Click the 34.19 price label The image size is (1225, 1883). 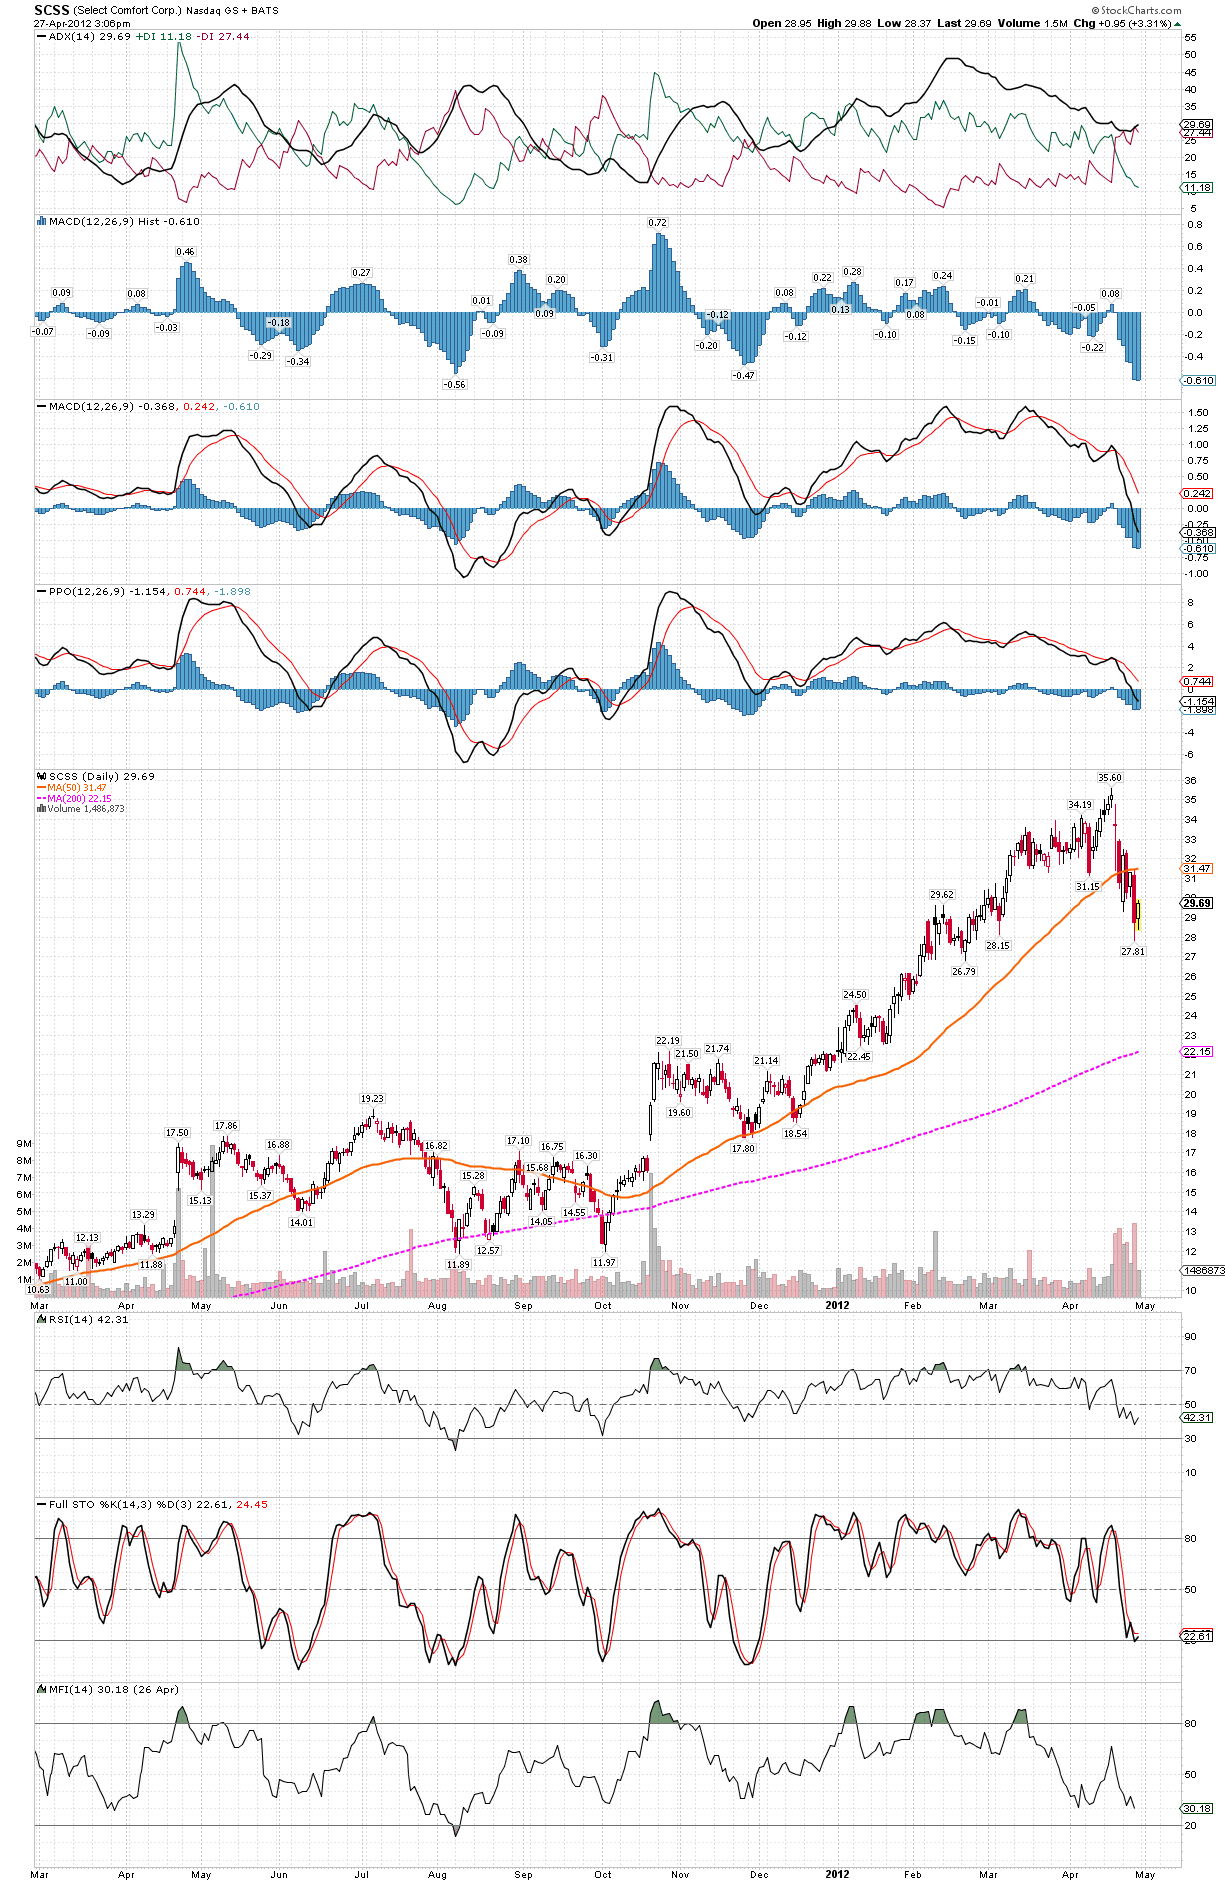pyautogui.click(x=1079, y=805)
